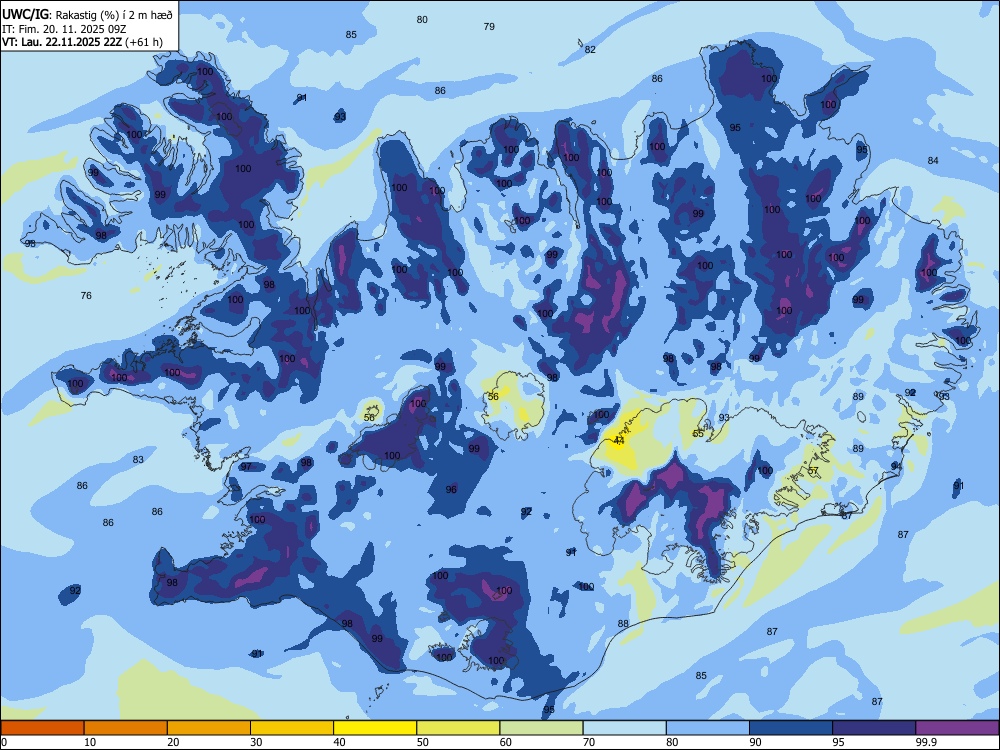Pick the pale yellow 50–60 legend swatch
The image size is (1000, 750).
(458, 728)
